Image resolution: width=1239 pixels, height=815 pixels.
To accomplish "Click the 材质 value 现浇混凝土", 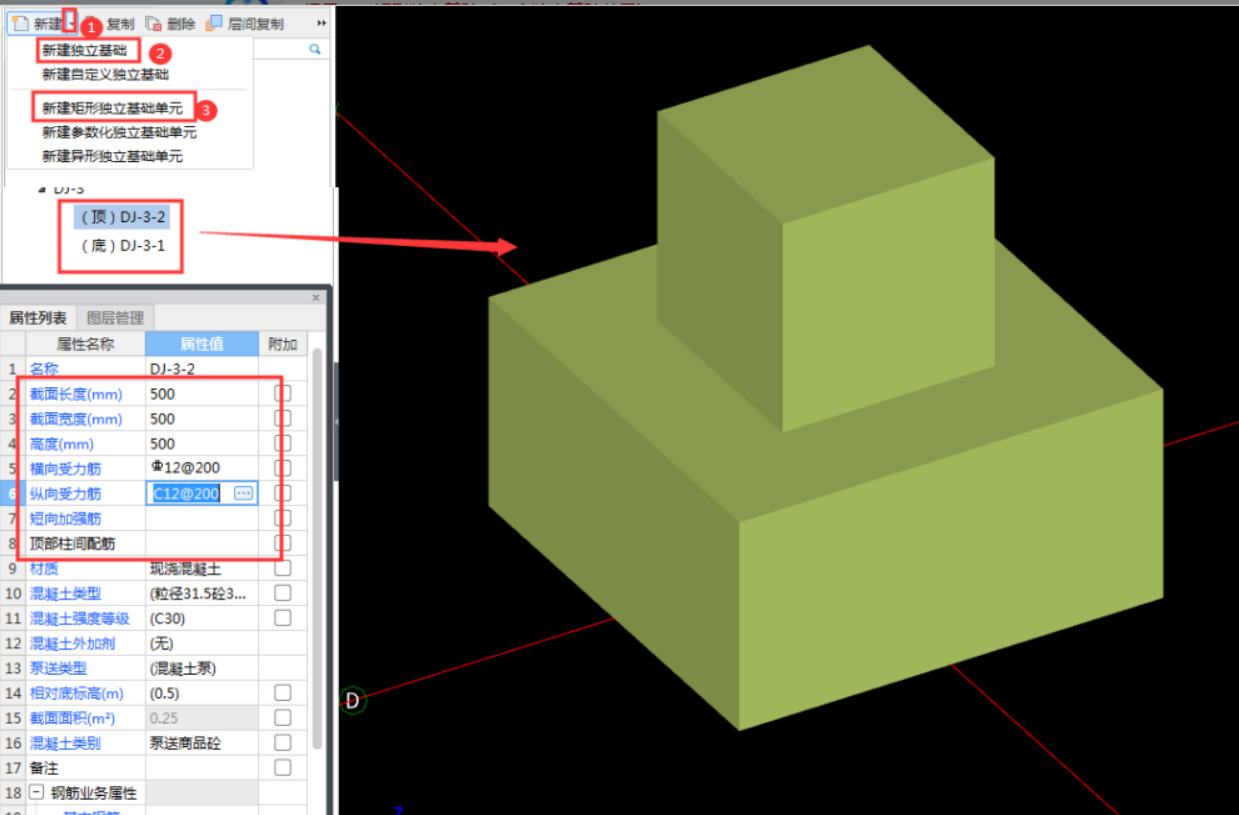I will tap(202, 568).
